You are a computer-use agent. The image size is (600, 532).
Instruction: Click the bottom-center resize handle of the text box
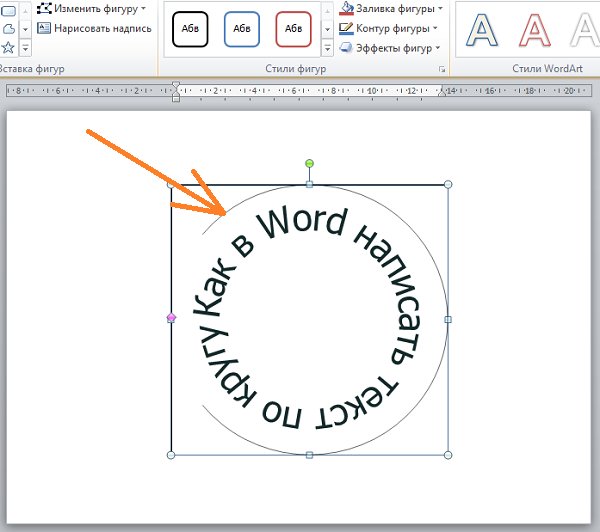click(309, 455)
